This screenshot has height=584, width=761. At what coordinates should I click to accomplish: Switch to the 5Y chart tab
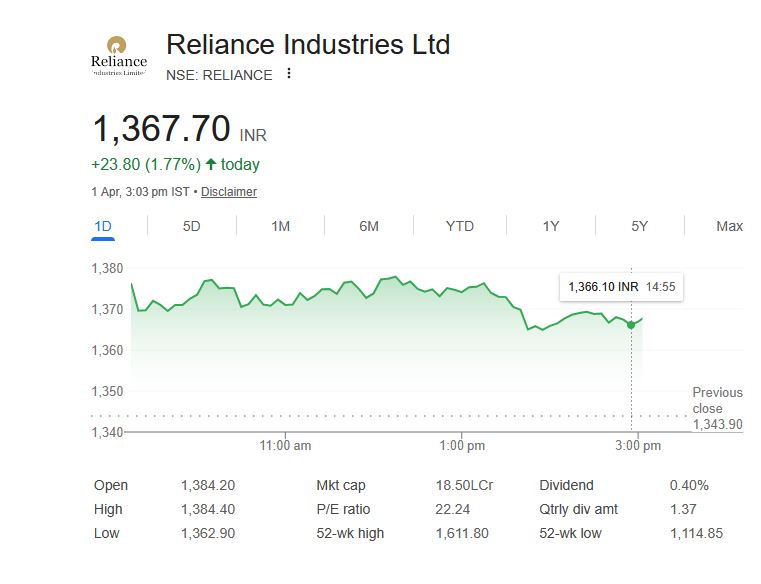pyautogui.click(x=639, y=226)
